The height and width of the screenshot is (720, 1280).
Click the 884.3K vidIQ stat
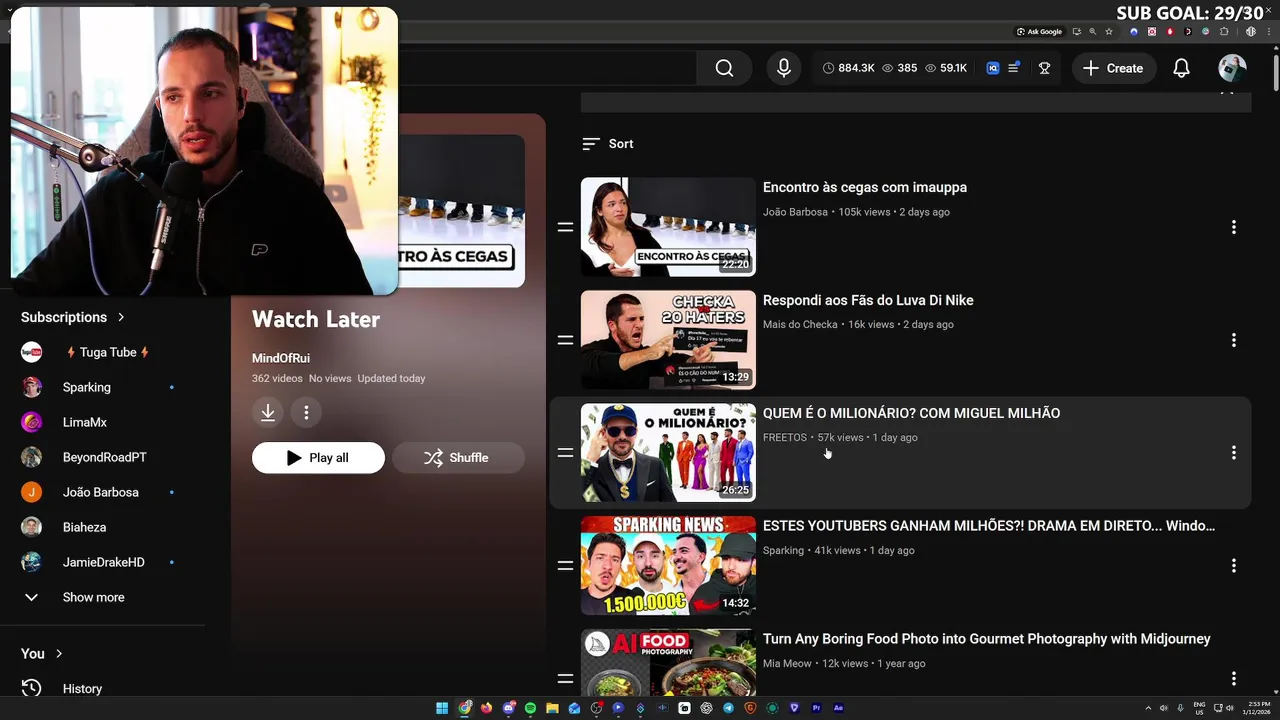pyautogui.click(x=848, y=68)
